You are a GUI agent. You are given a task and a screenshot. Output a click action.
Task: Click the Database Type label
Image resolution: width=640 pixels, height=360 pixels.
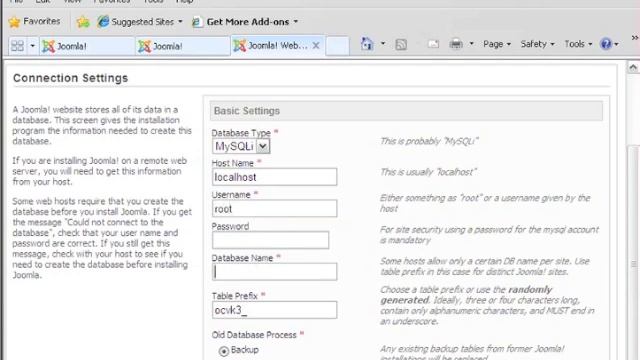point(241,133)
